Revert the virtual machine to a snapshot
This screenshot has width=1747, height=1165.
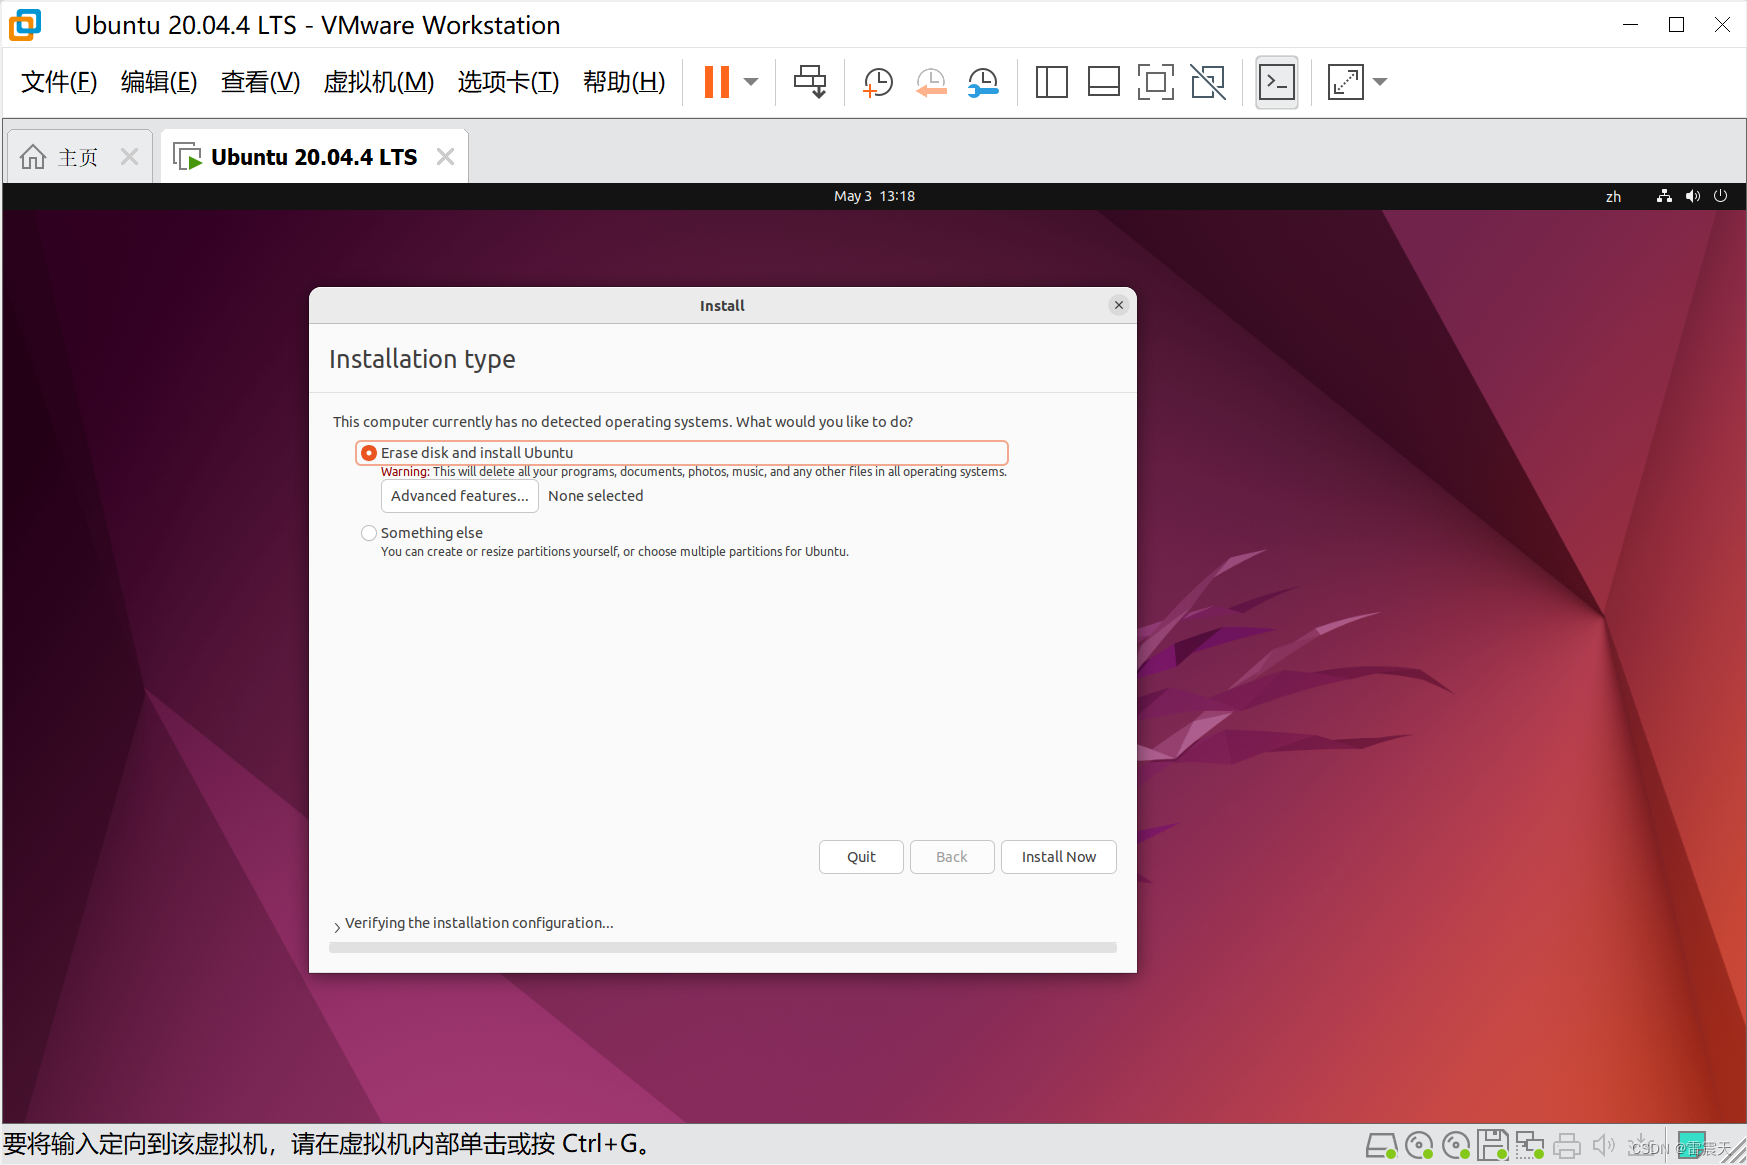pyautogui.click(x=931, y=82)
